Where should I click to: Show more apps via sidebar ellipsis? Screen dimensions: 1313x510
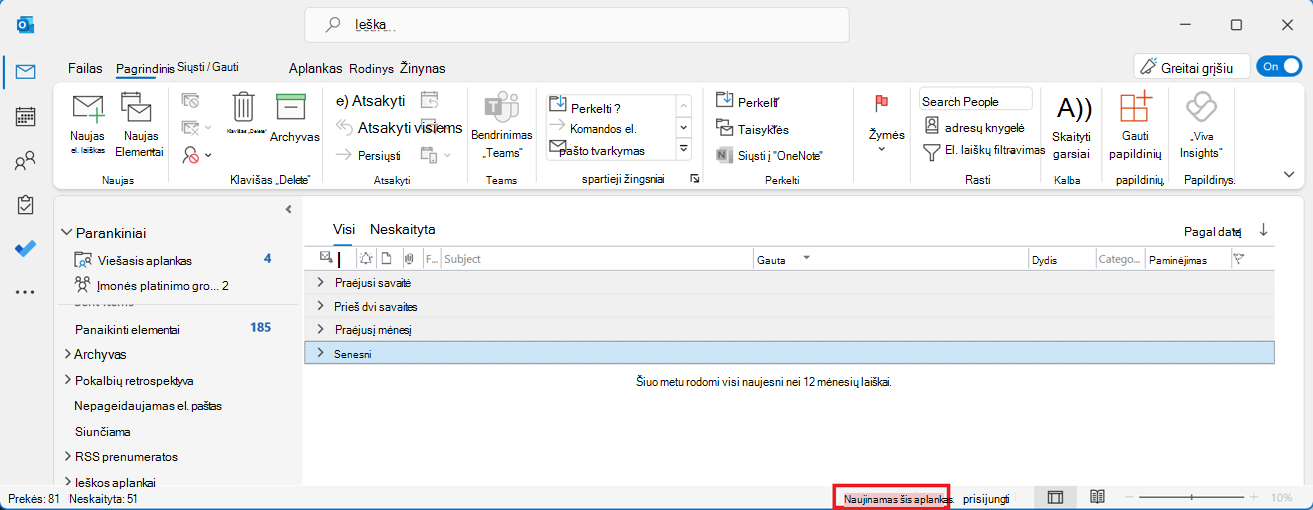point(26,292)
